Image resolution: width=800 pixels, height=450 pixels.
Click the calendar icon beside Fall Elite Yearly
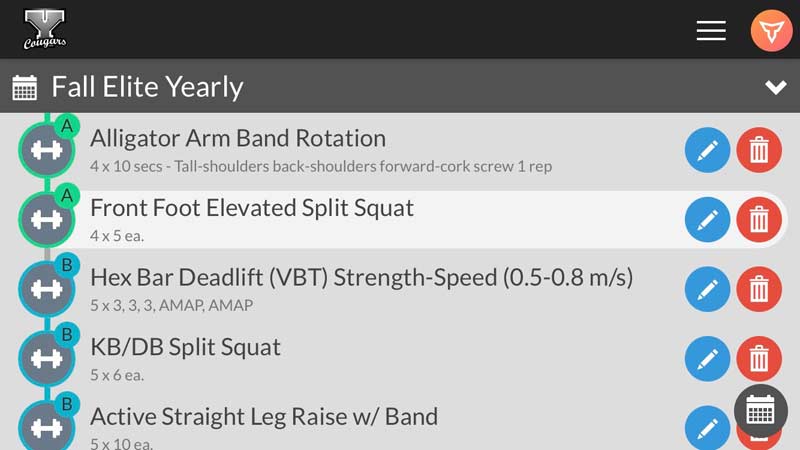(x=24, y=87)
